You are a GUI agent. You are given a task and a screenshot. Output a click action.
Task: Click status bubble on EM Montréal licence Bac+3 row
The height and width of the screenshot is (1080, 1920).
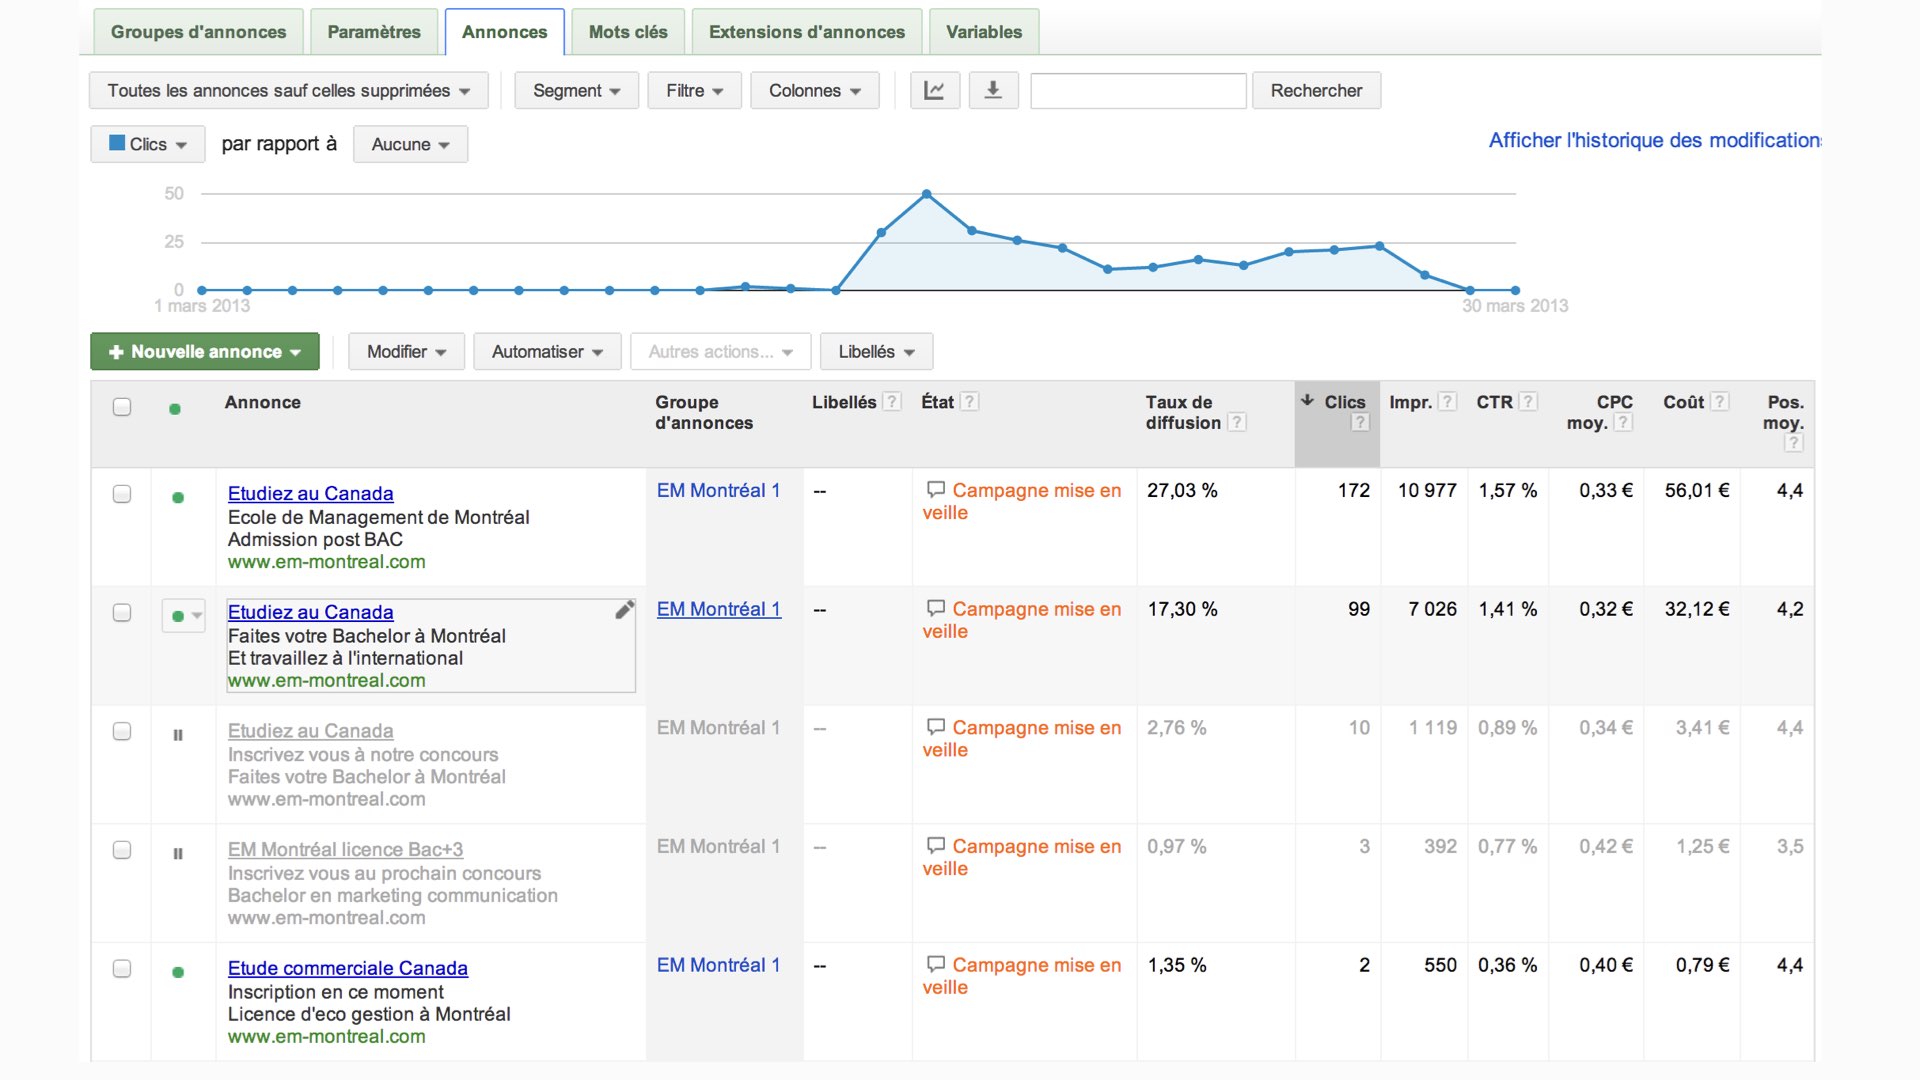pyautogui.click(x=935, y=846)
